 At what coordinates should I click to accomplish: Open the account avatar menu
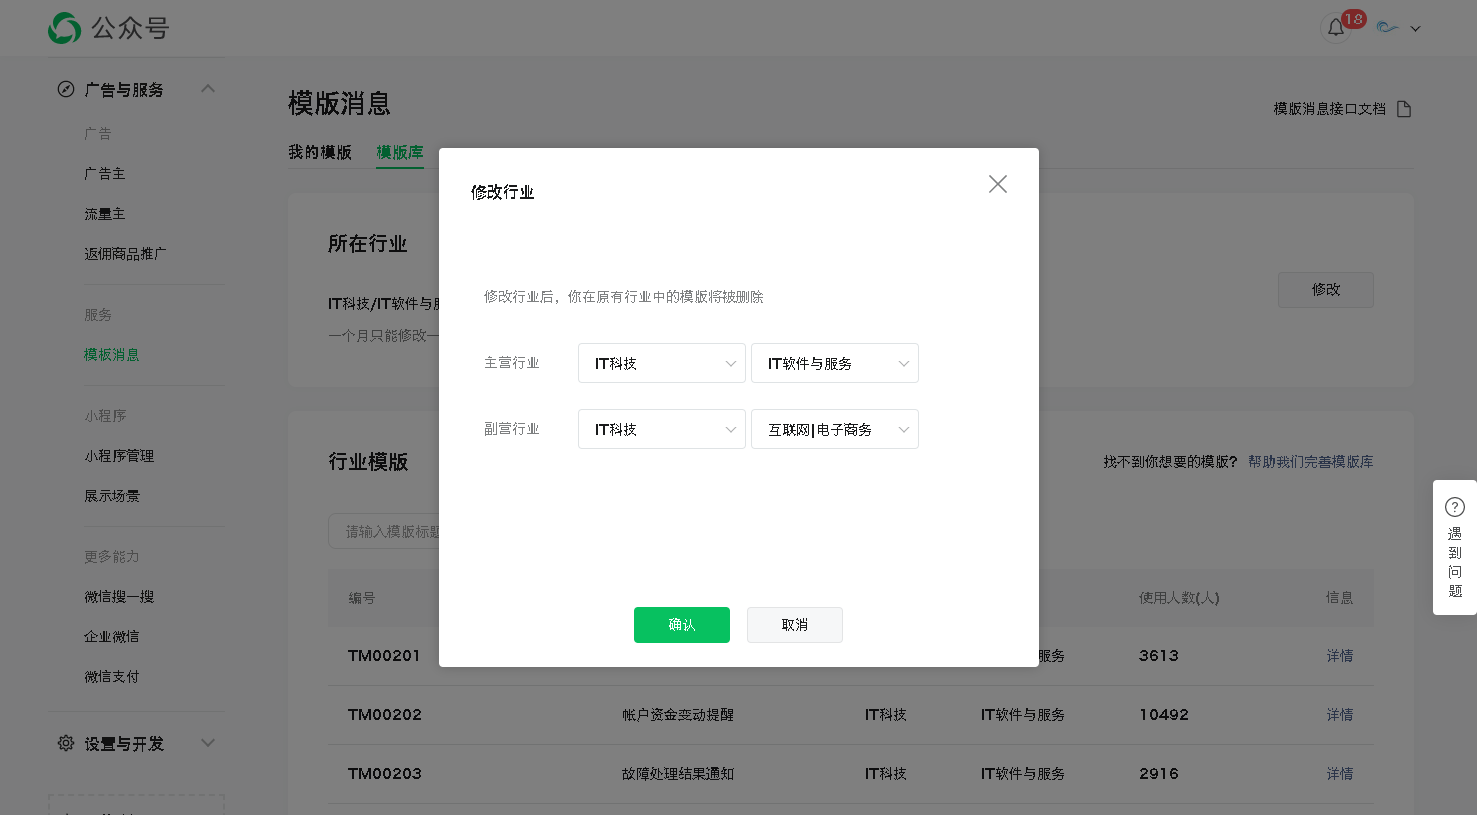click(x=1398, y=28)
